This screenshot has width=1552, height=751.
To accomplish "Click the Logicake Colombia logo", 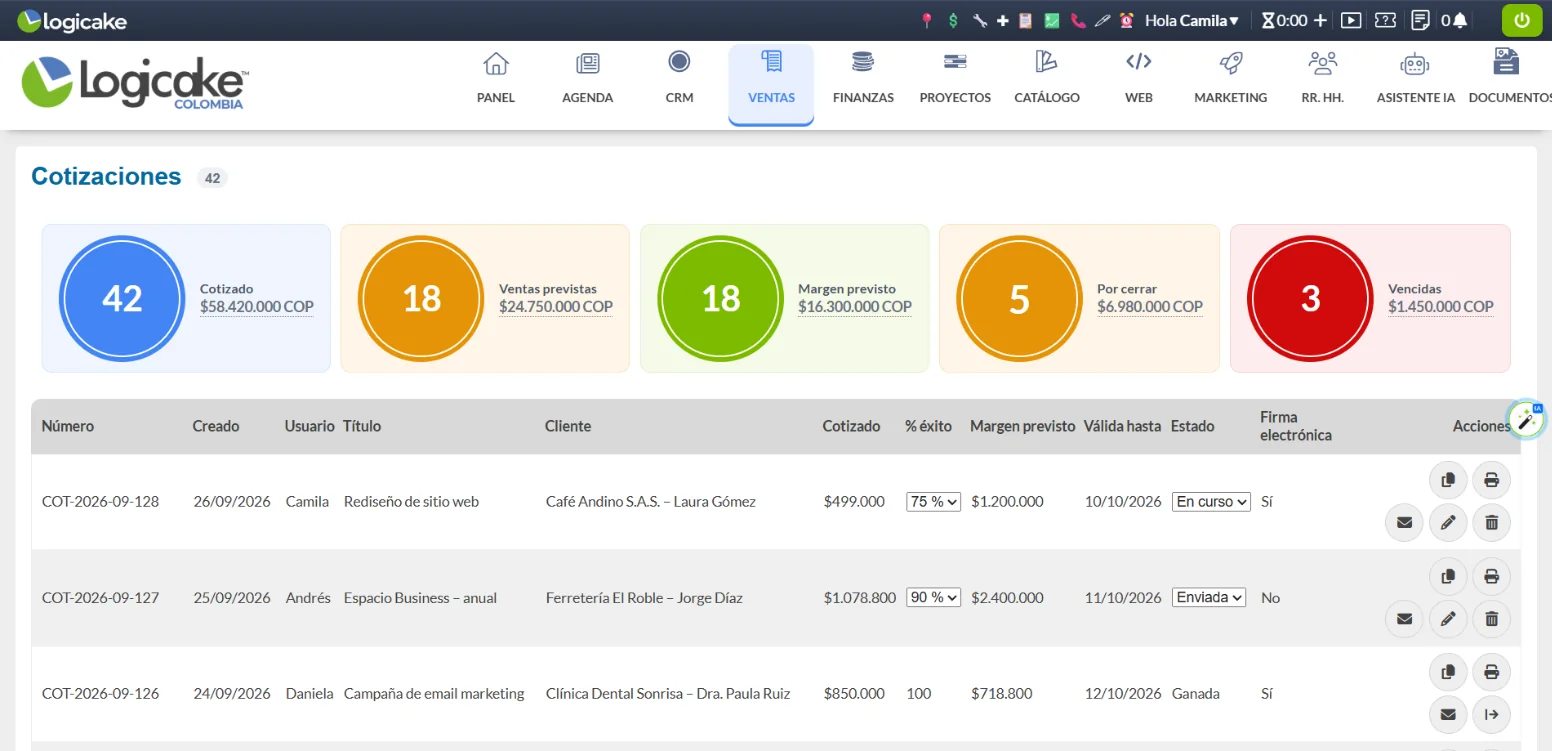I will tap(135, 83).
